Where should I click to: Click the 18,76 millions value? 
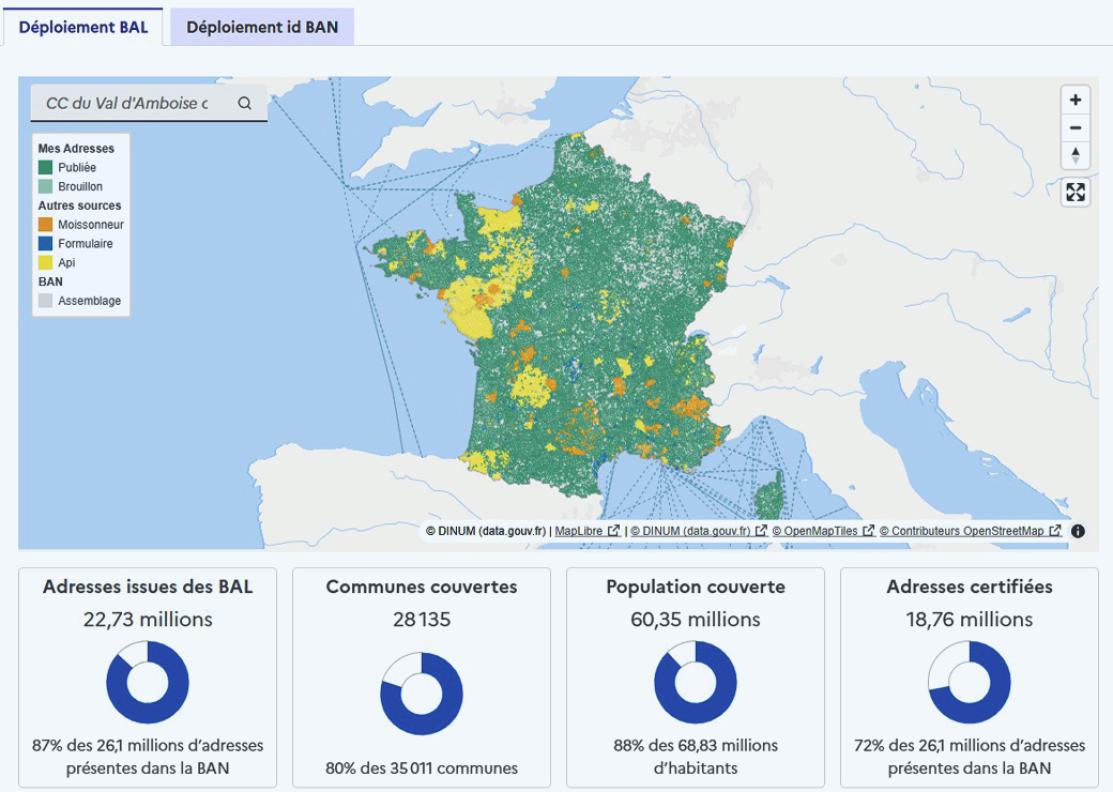click(970, 620)
